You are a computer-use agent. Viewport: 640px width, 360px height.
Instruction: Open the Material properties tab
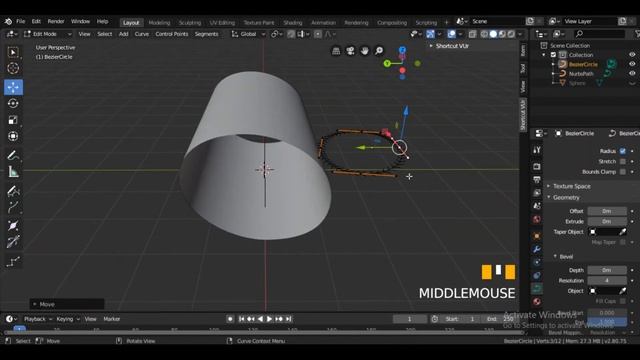pyautogui.click(x=537, y=302)
